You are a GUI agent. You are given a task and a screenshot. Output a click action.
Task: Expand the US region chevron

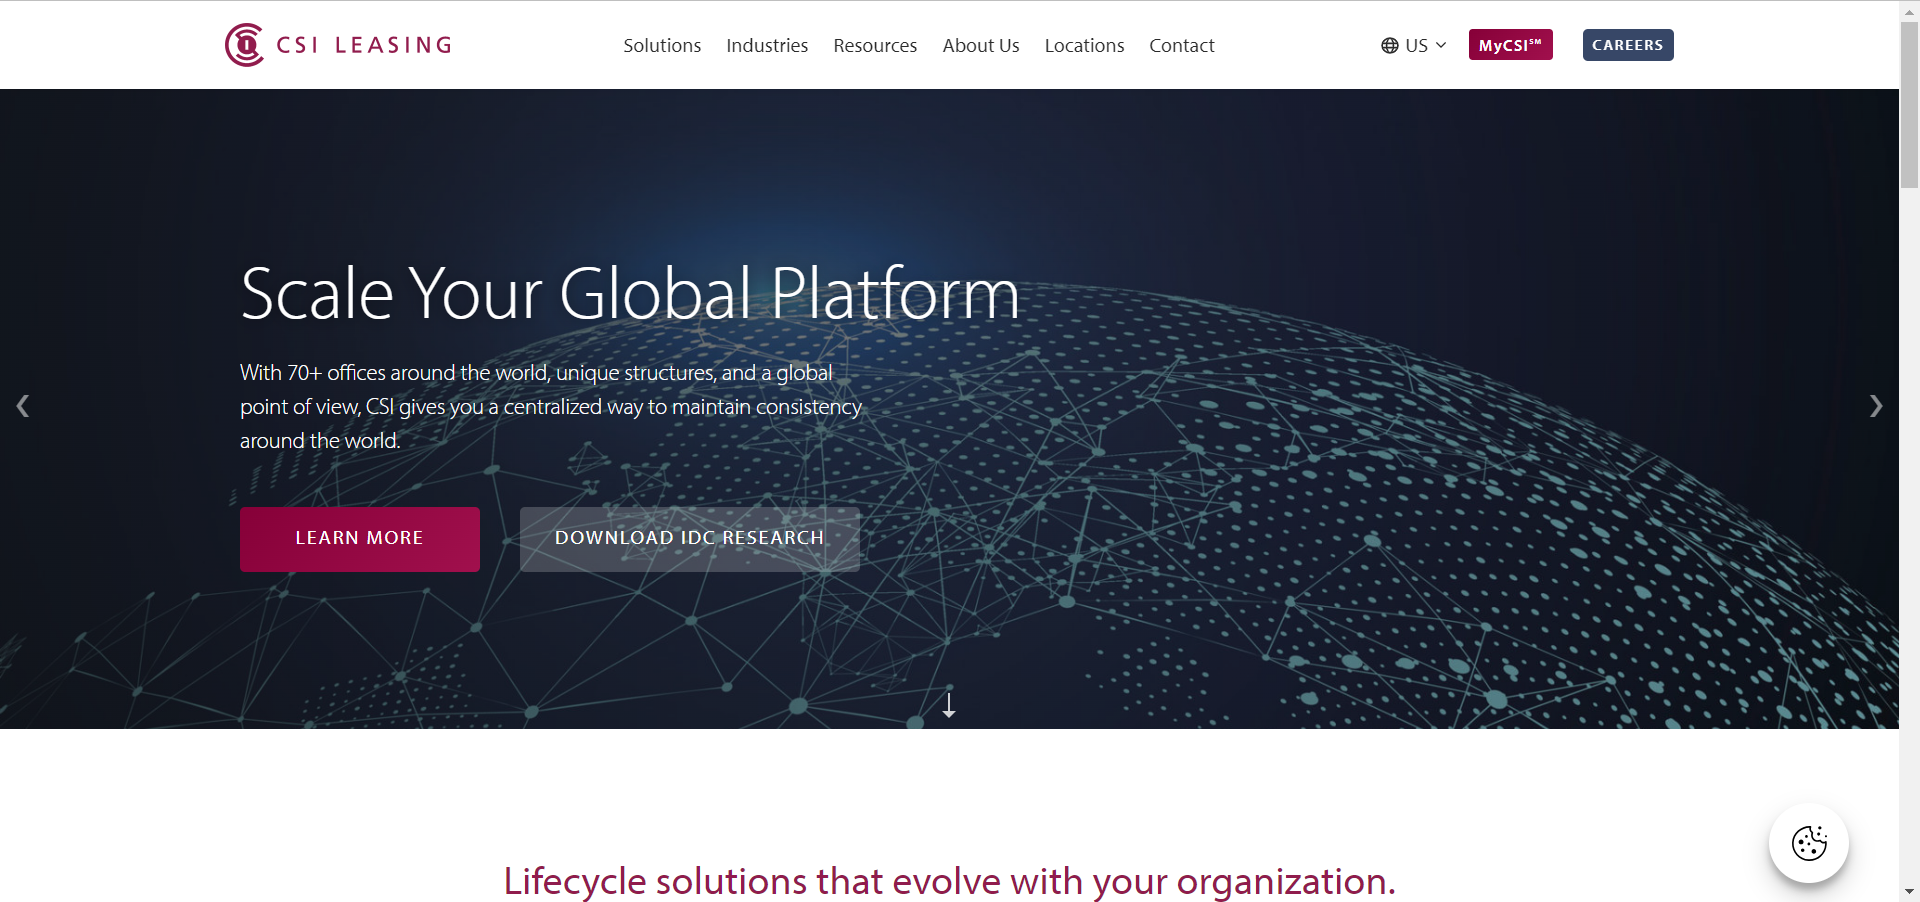[1441, 45]
